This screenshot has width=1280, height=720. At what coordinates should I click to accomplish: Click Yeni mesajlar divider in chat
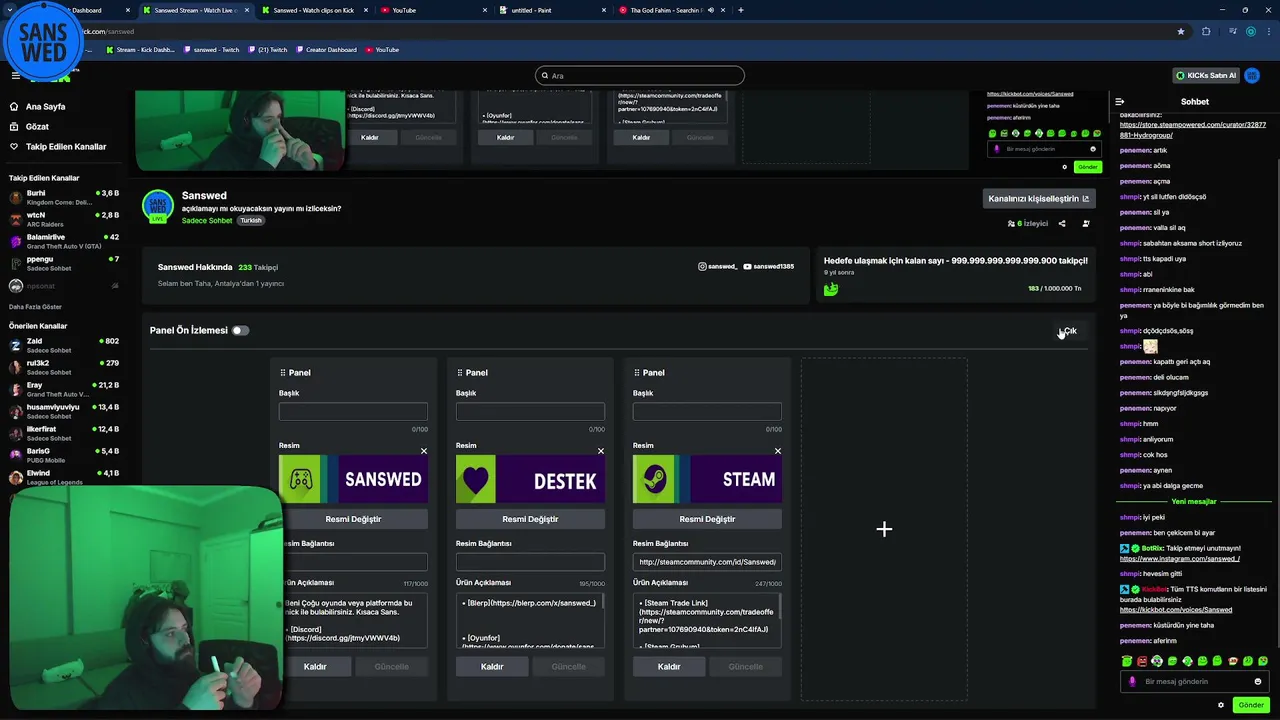pos(1193,501)
